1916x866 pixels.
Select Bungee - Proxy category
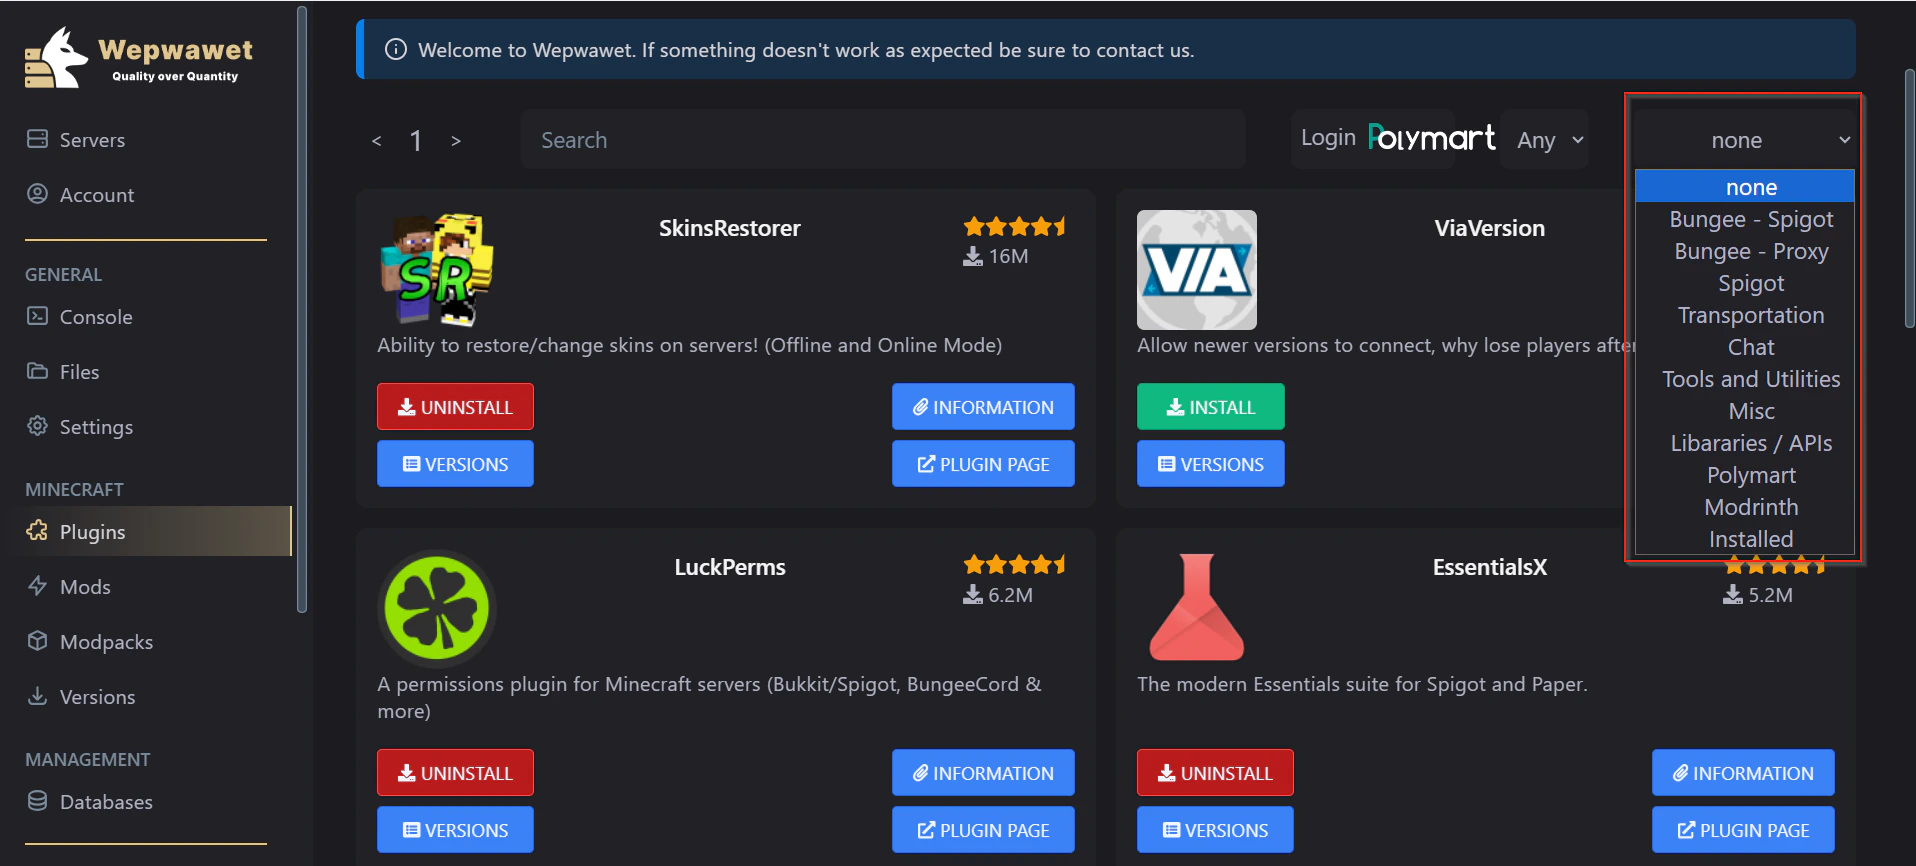click(1745, 251)
